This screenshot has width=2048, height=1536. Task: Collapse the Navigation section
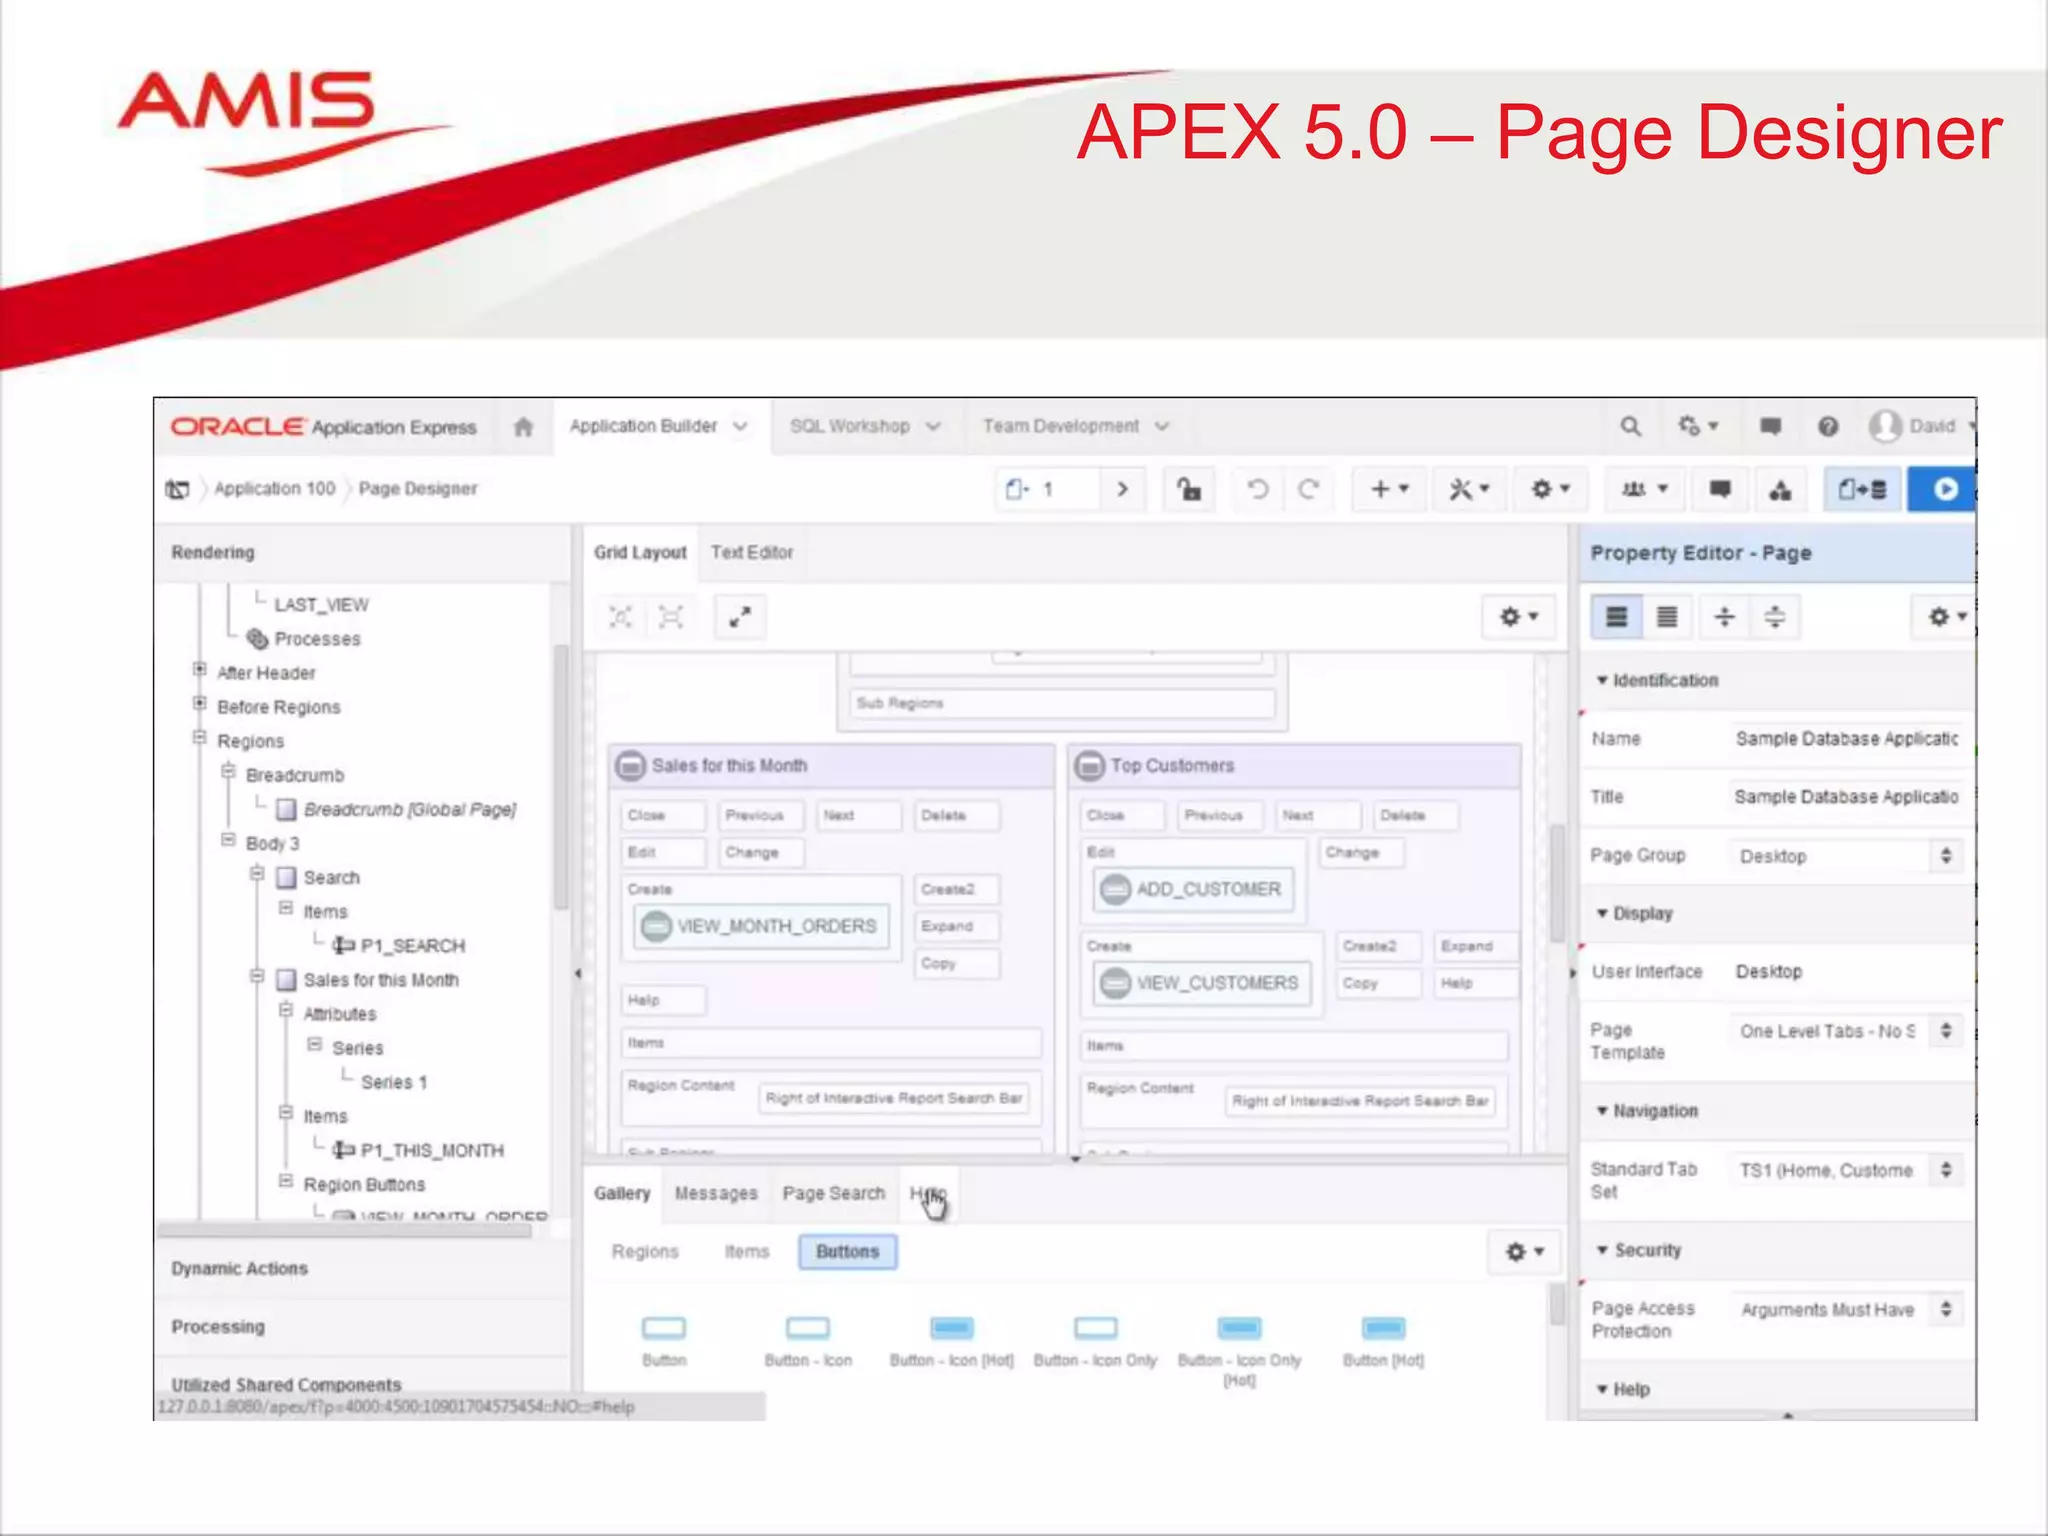click(x=1602, y=1112)
